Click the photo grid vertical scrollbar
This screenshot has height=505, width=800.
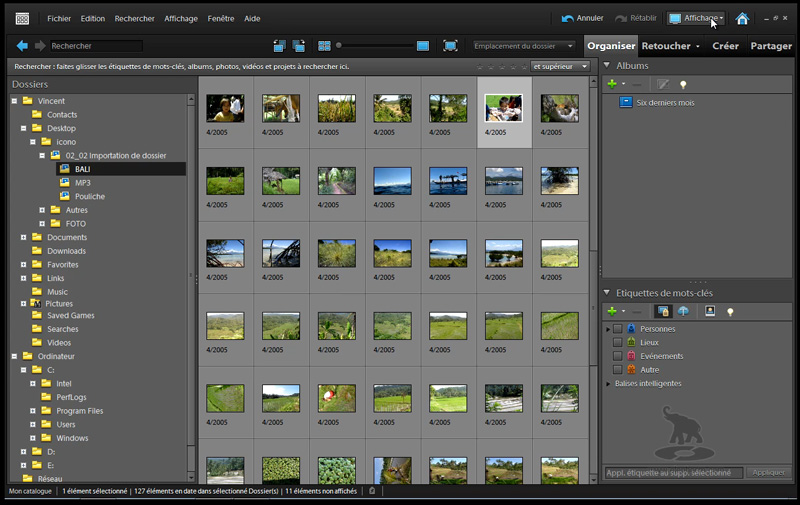click(x=593, y=281)
